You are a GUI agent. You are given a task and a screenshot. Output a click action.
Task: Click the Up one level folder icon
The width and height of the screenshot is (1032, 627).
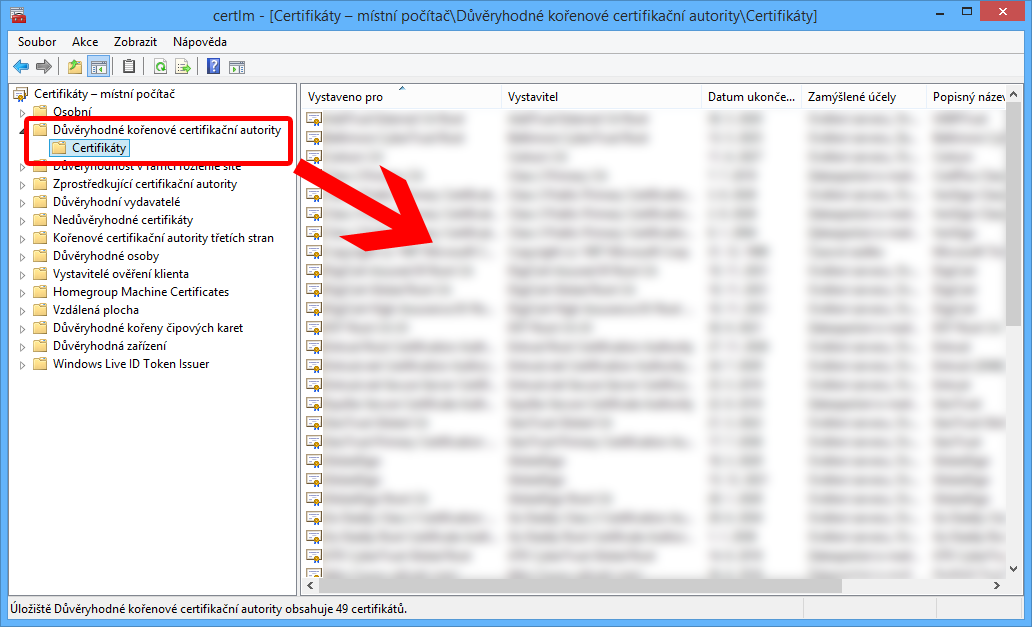(75, 67)
